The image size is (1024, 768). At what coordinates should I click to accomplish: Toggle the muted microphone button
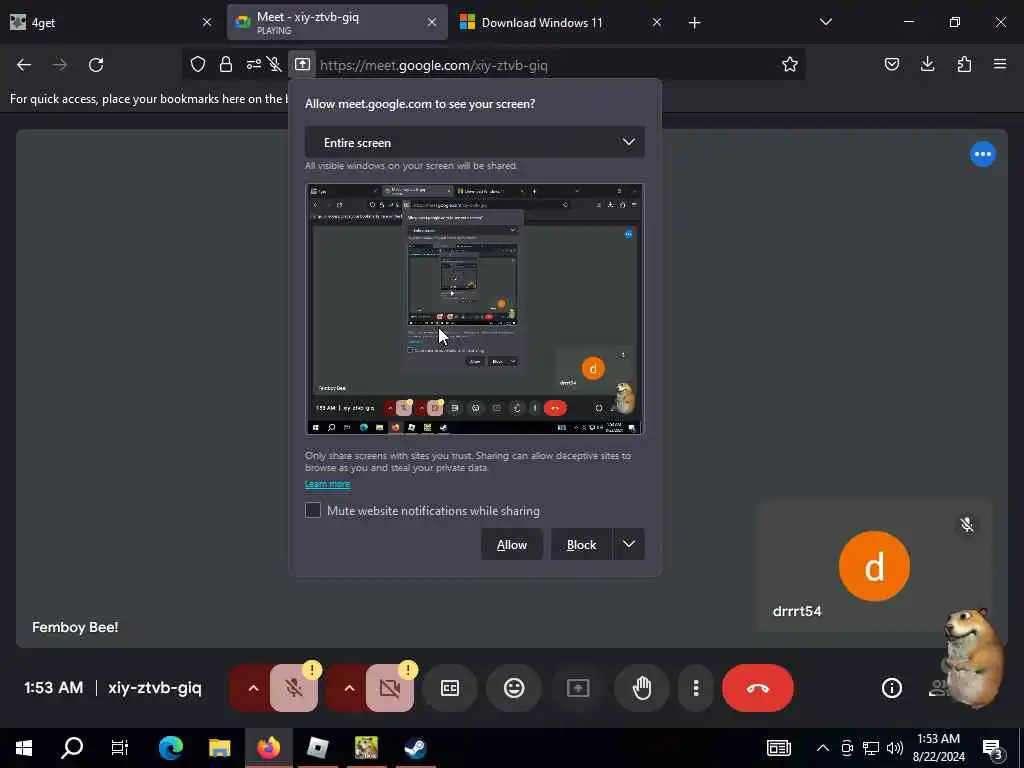(294, 688)
